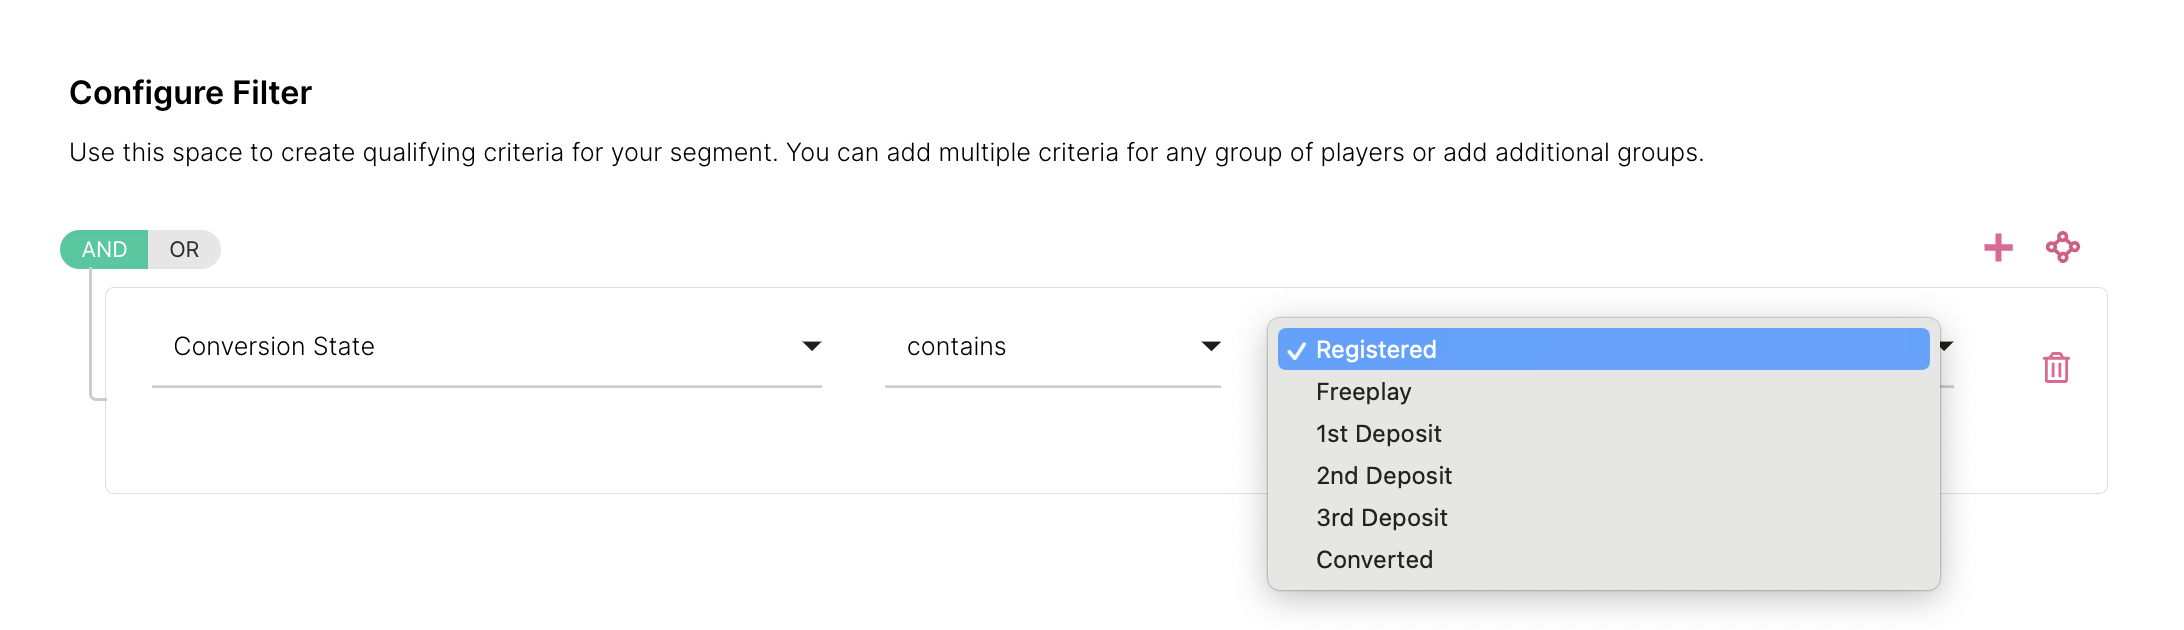Delete the Conversion State criterion with trash icon
The image size is (2184, 630).
[2056, 367]
